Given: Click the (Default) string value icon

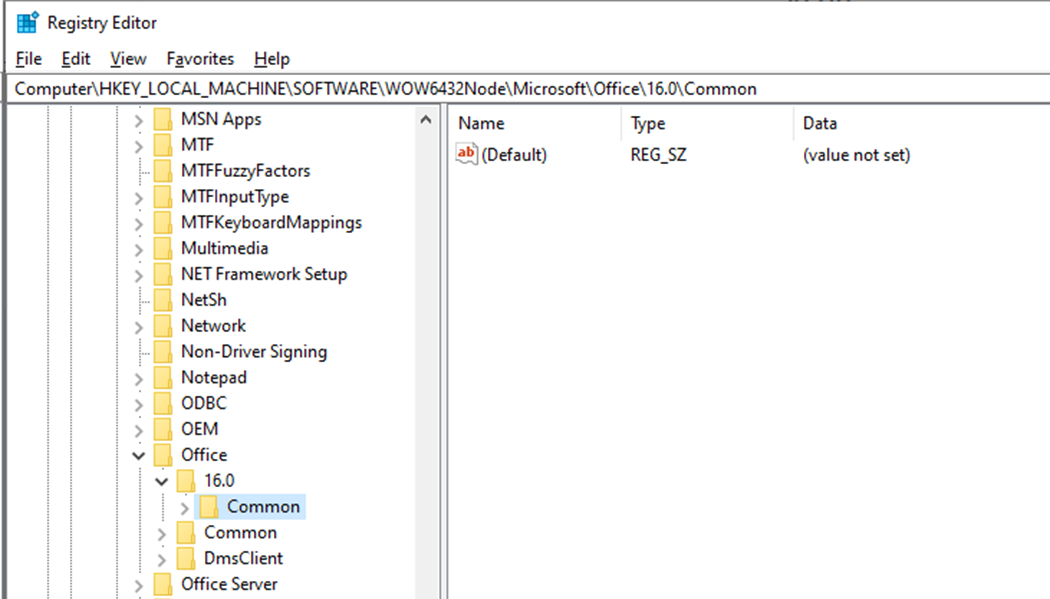Looking at the screenshot, I should 467,154.
